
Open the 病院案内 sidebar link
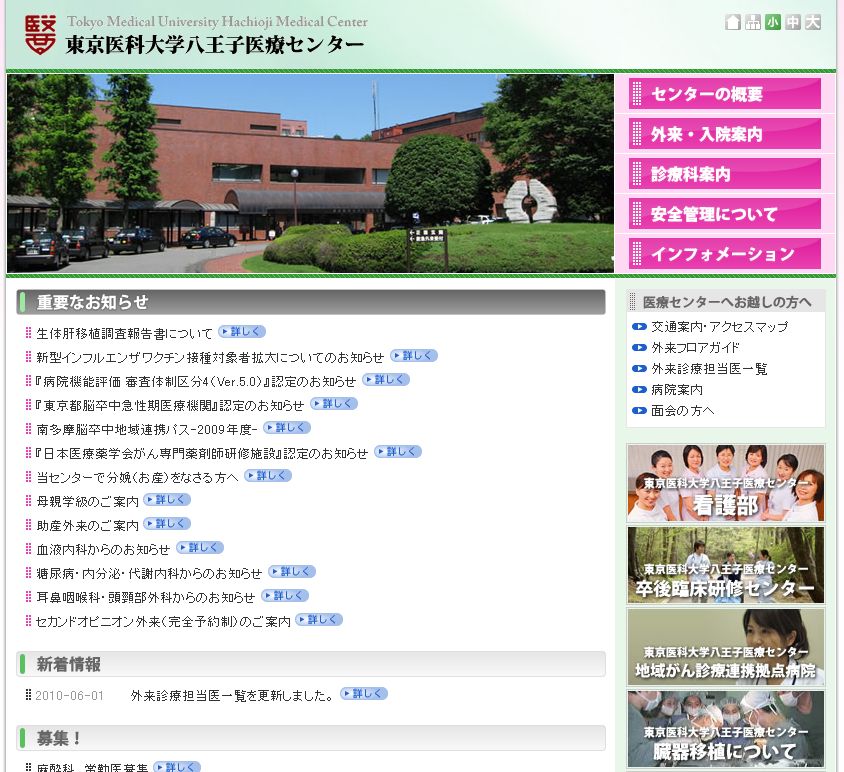677,389
